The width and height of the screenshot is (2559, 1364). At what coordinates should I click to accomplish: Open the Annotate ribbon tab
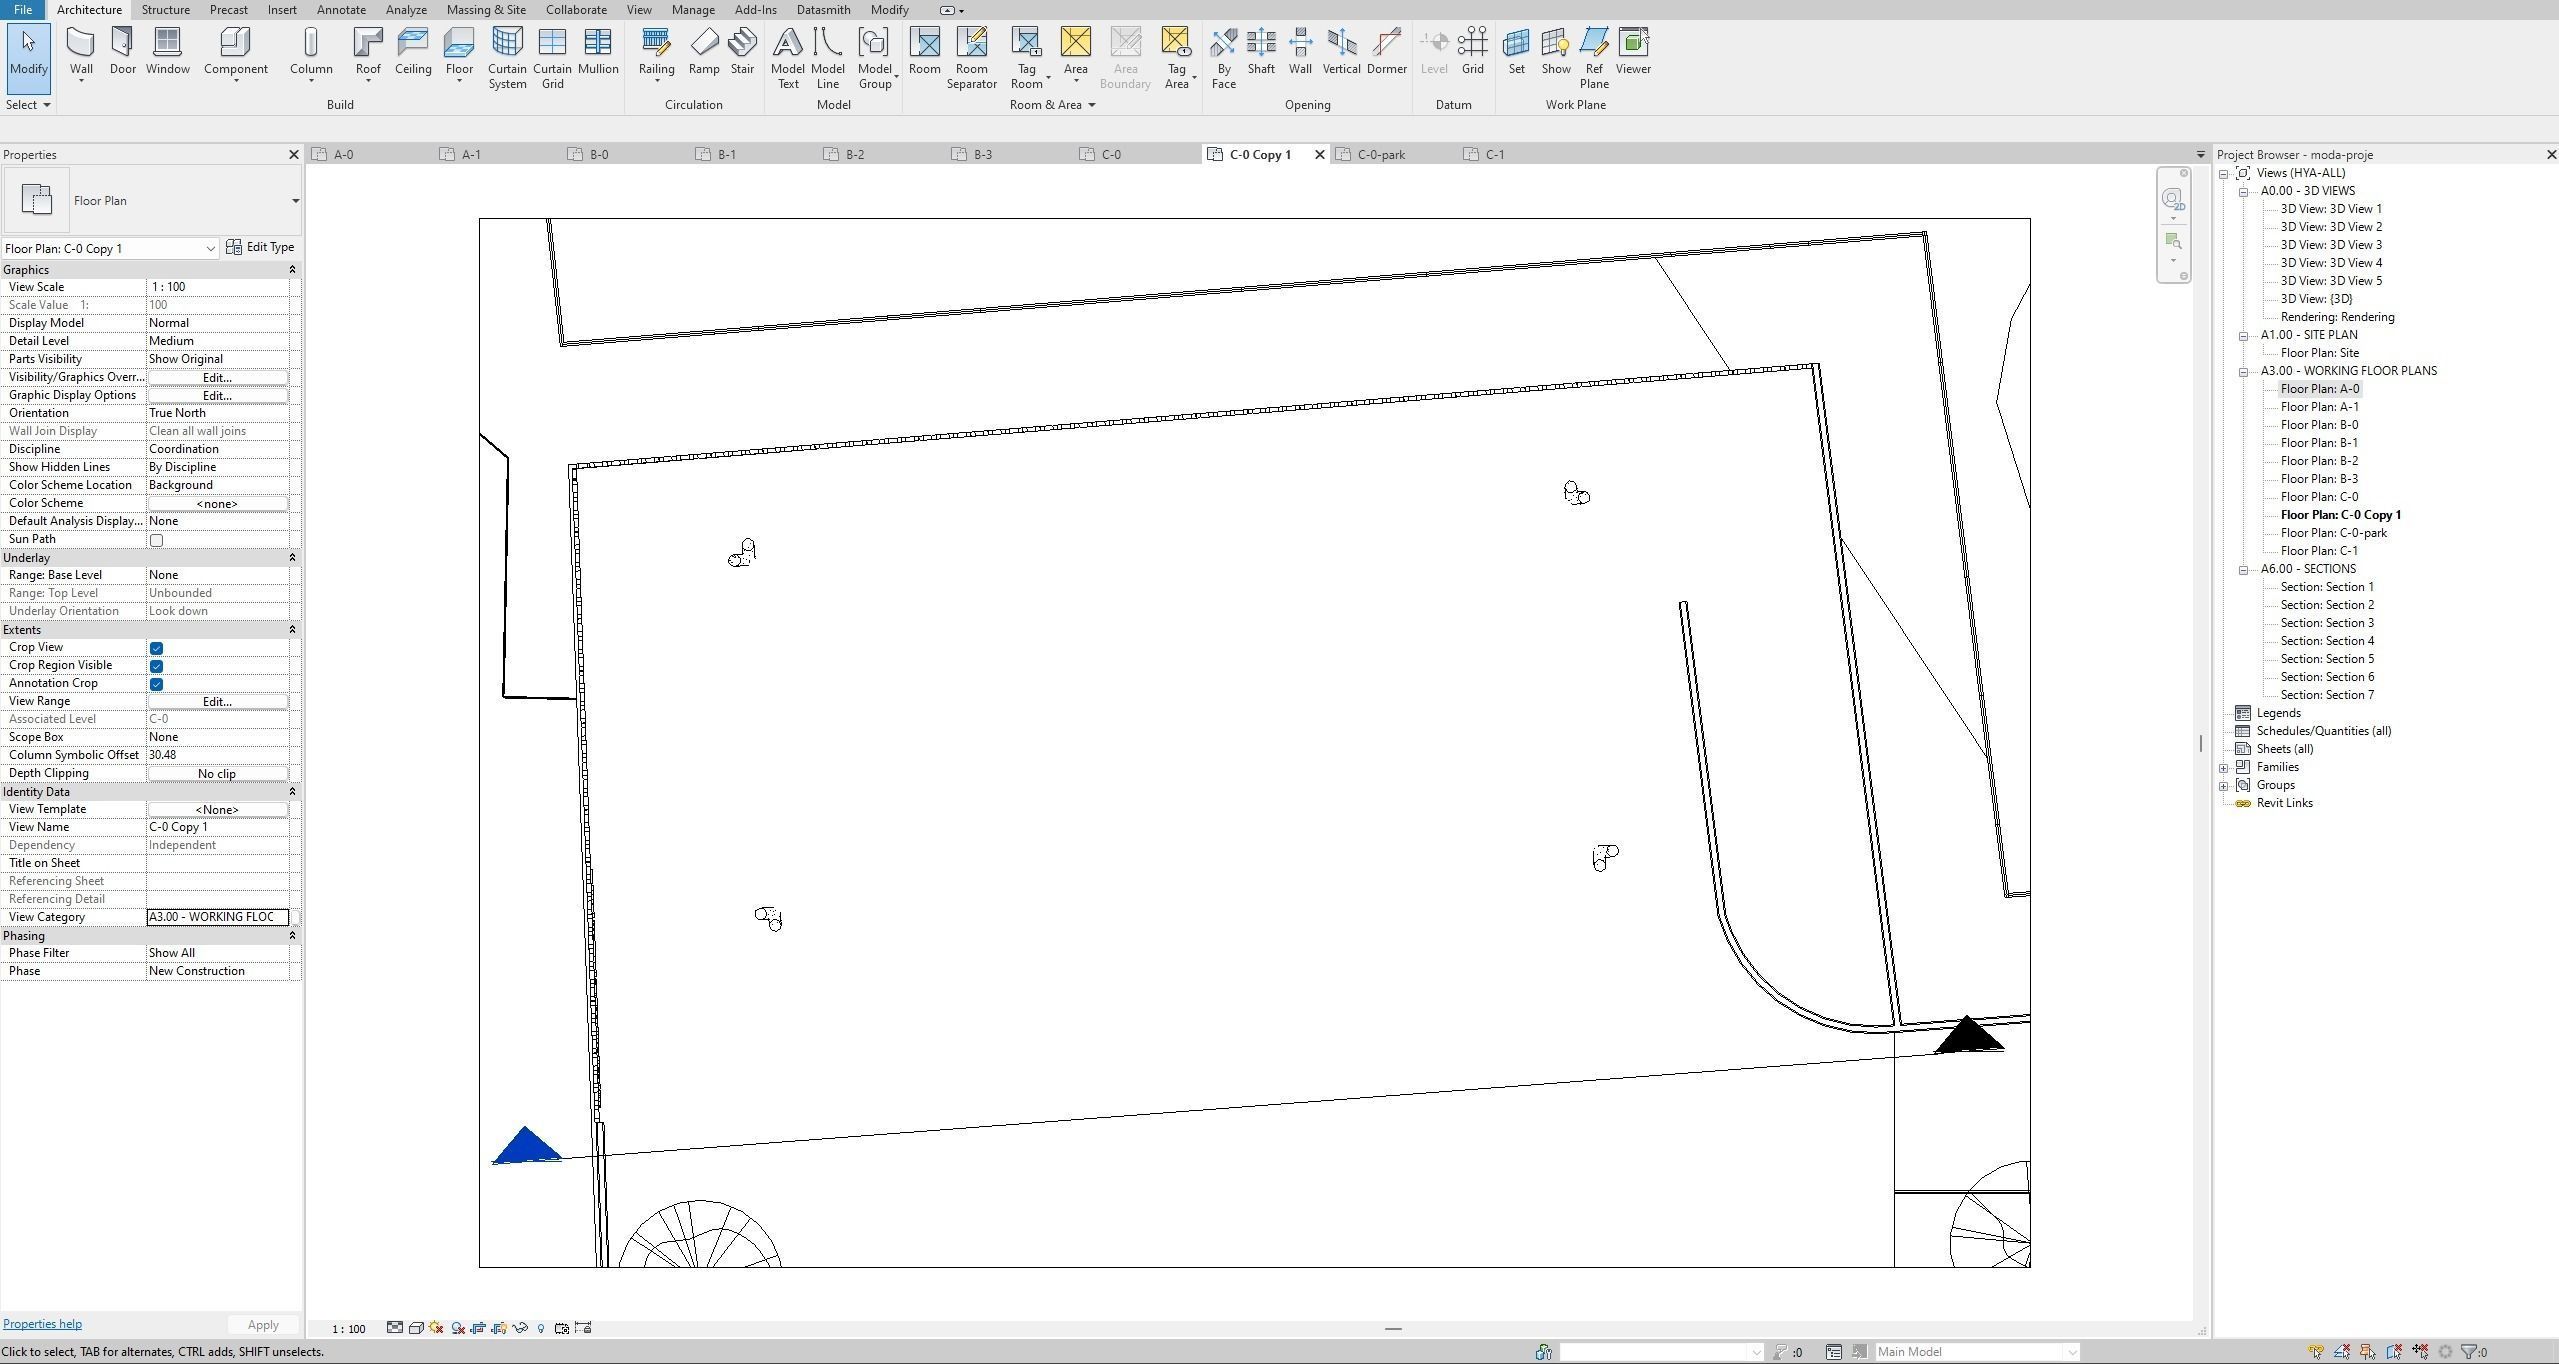(340, 10)
